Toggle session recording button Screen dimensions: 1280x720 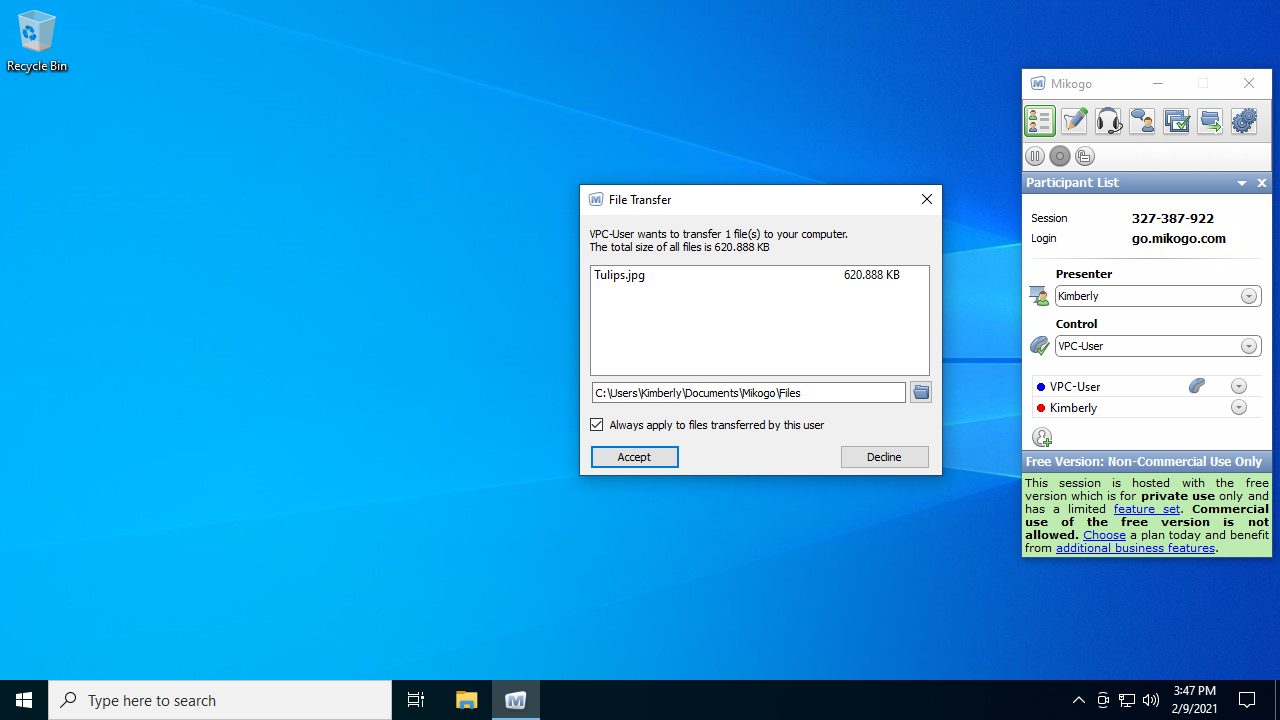click(x=1060, y=156)
